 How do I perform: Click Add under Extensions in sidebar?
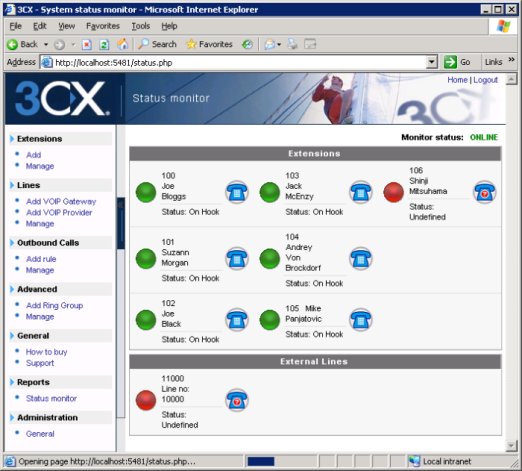34,155
